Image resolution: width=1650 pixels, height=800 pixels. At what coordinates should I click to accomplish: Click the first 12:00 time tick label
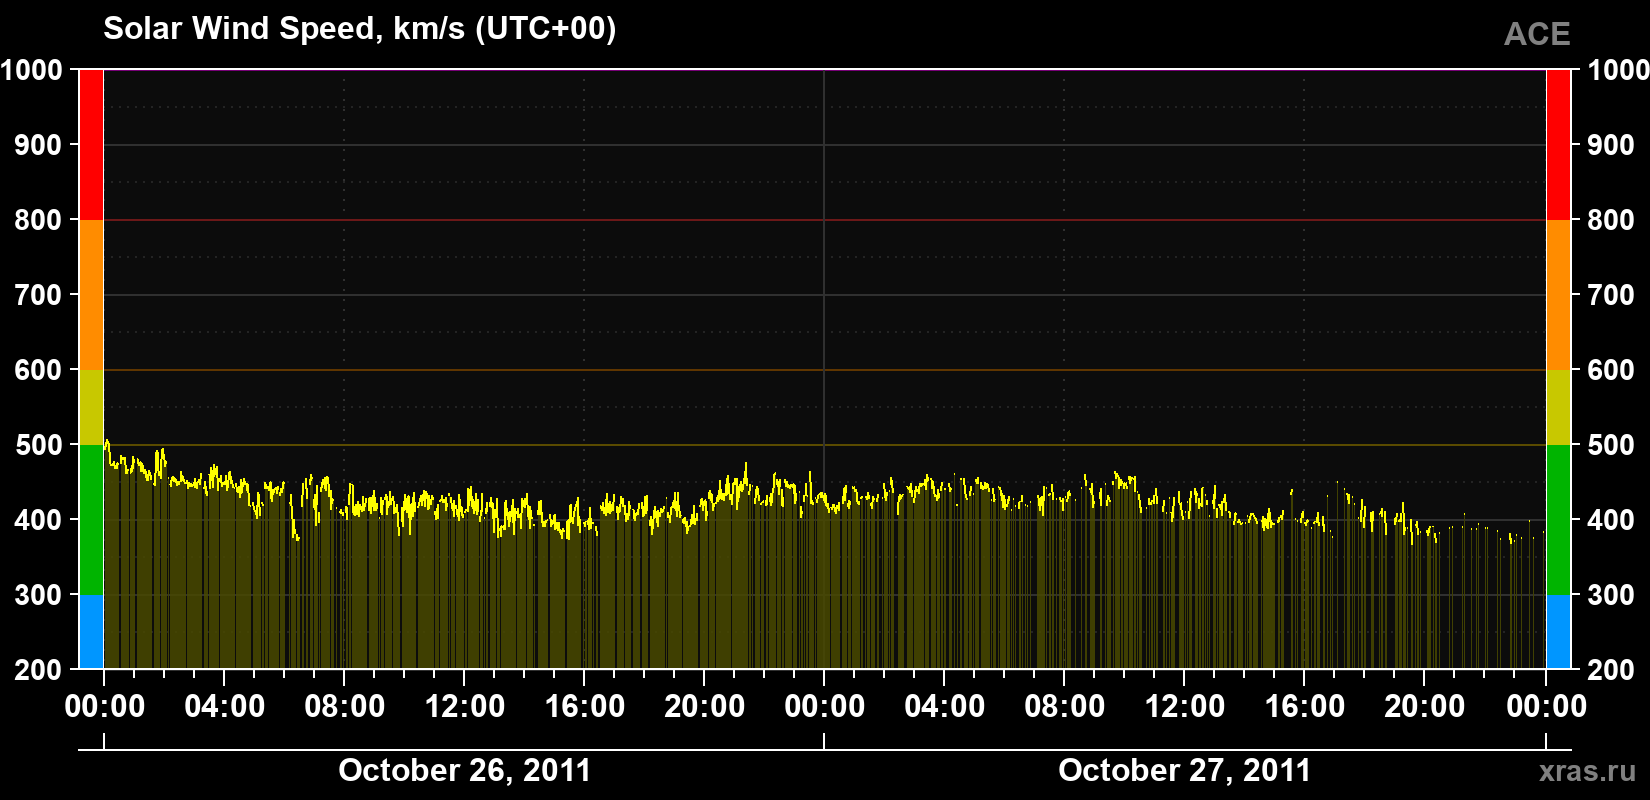point(465,706)
